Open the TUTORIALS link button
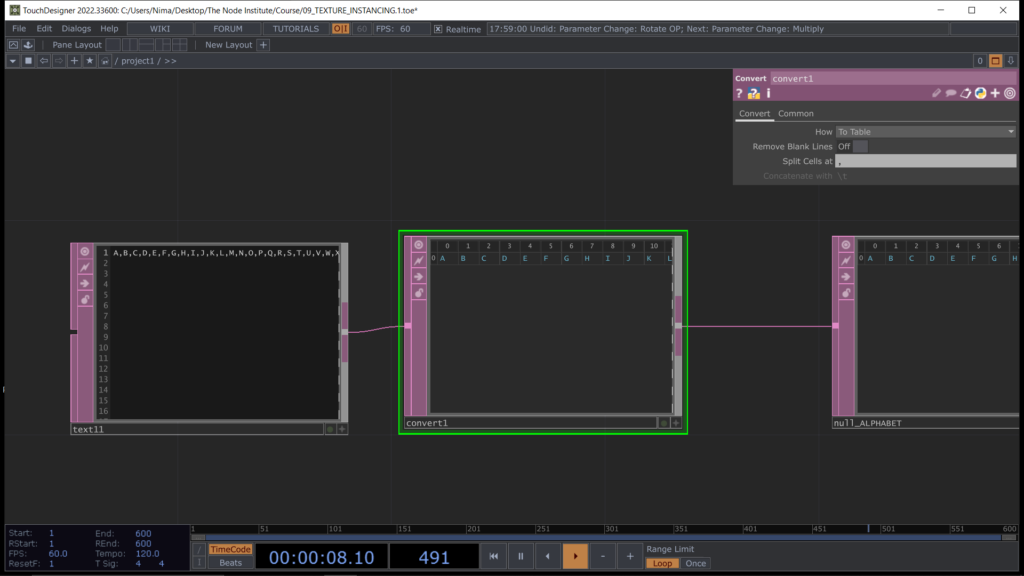The height and width of the screenshot is (576, 1024). [x=296, y=29]
